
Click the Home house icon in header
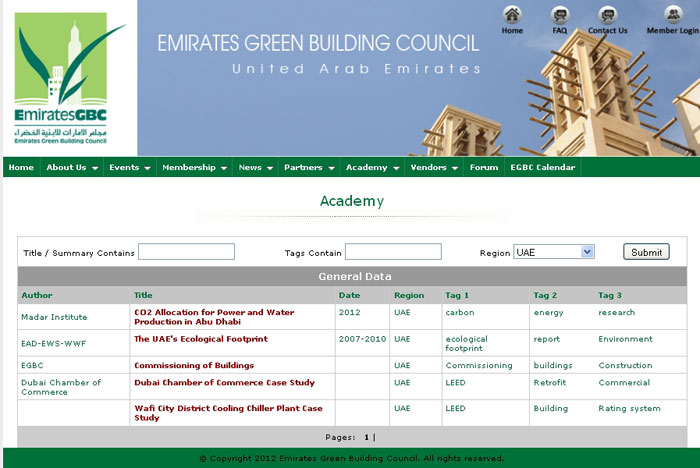512,14
